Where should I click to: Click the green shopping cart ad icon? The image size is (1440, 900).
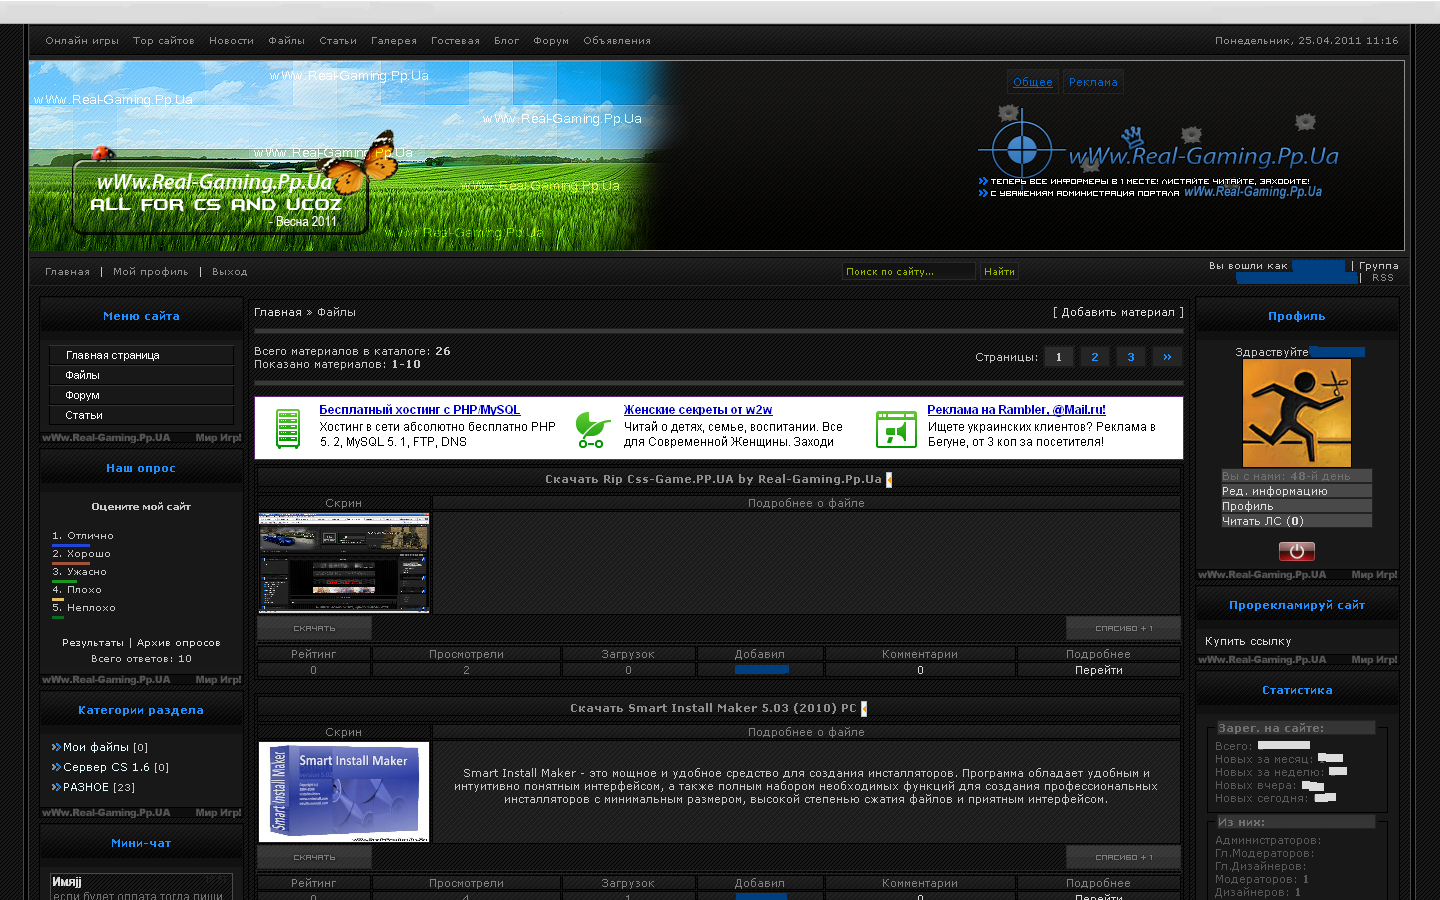593,430
